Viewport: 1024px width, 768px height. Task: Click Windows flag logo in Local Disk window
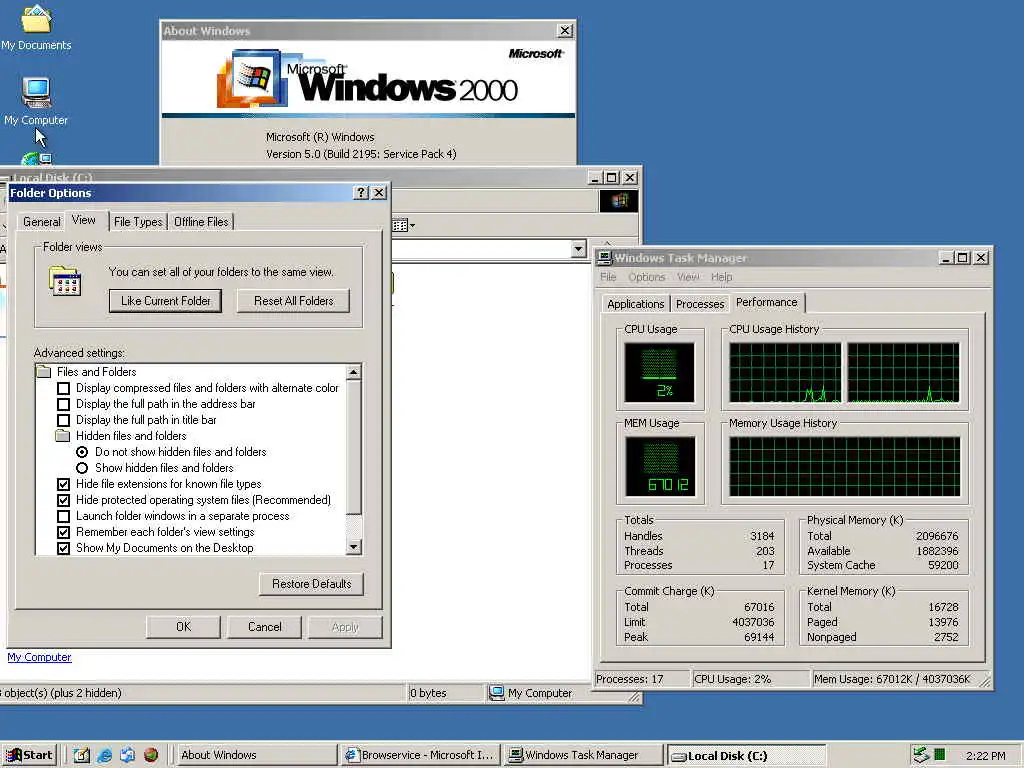click(619, 200)
